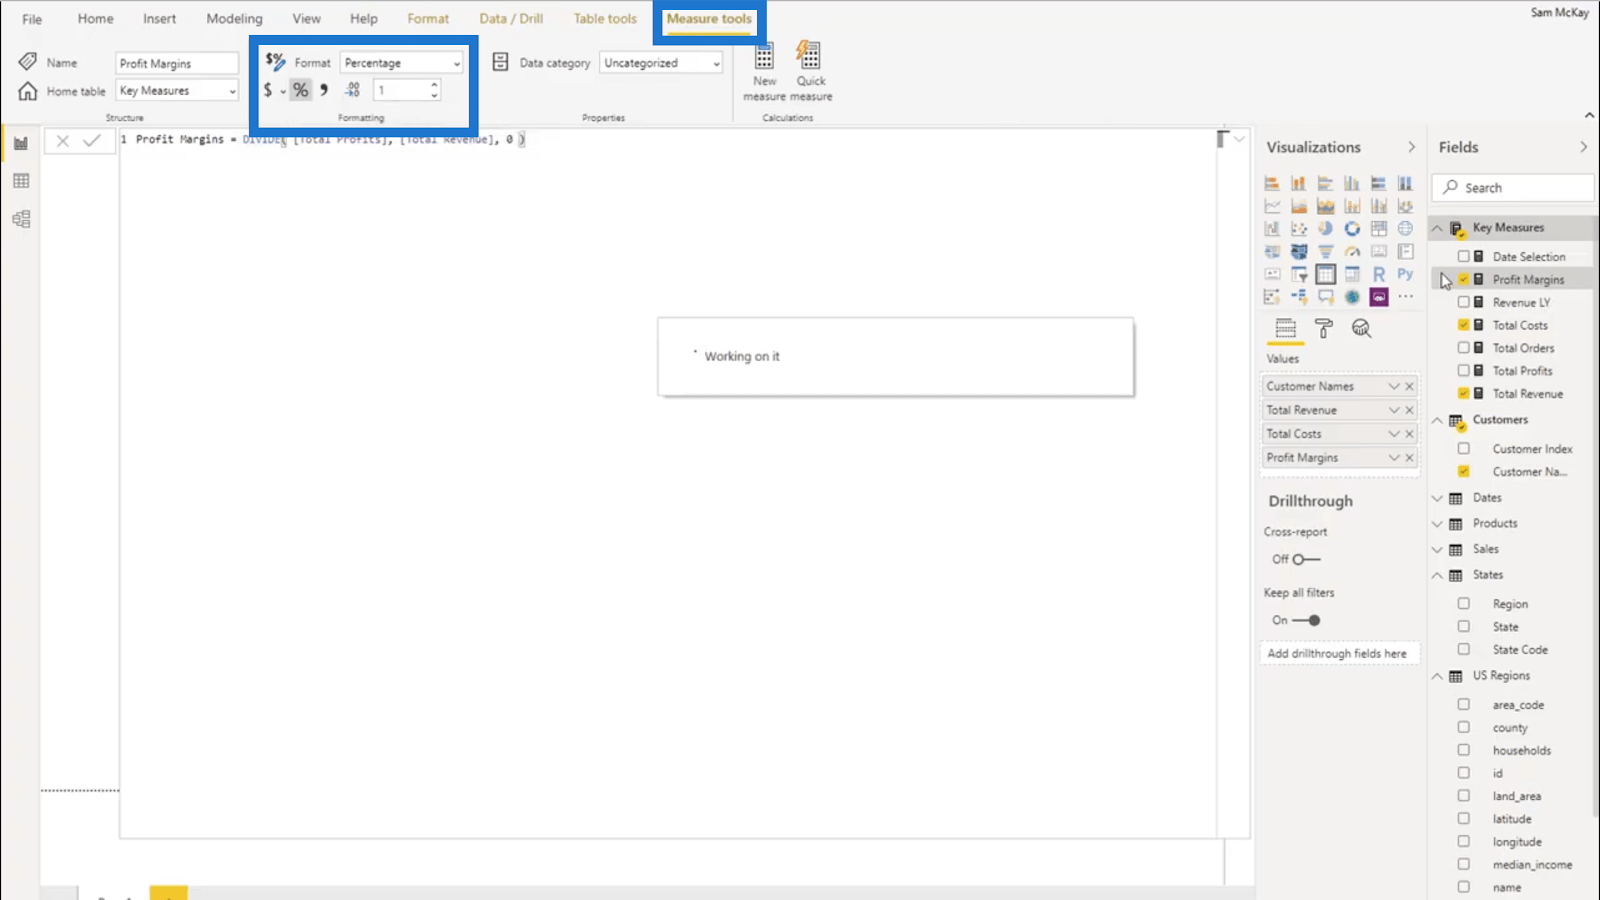The image size is (1600, 900).
Task: Open Customer Names value options arrow
Action: point(1393,386)
